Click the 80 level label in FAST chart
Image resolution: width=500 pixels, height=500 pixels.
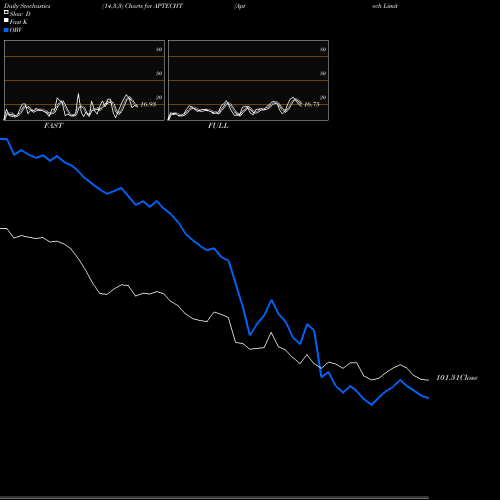(159, 49)
